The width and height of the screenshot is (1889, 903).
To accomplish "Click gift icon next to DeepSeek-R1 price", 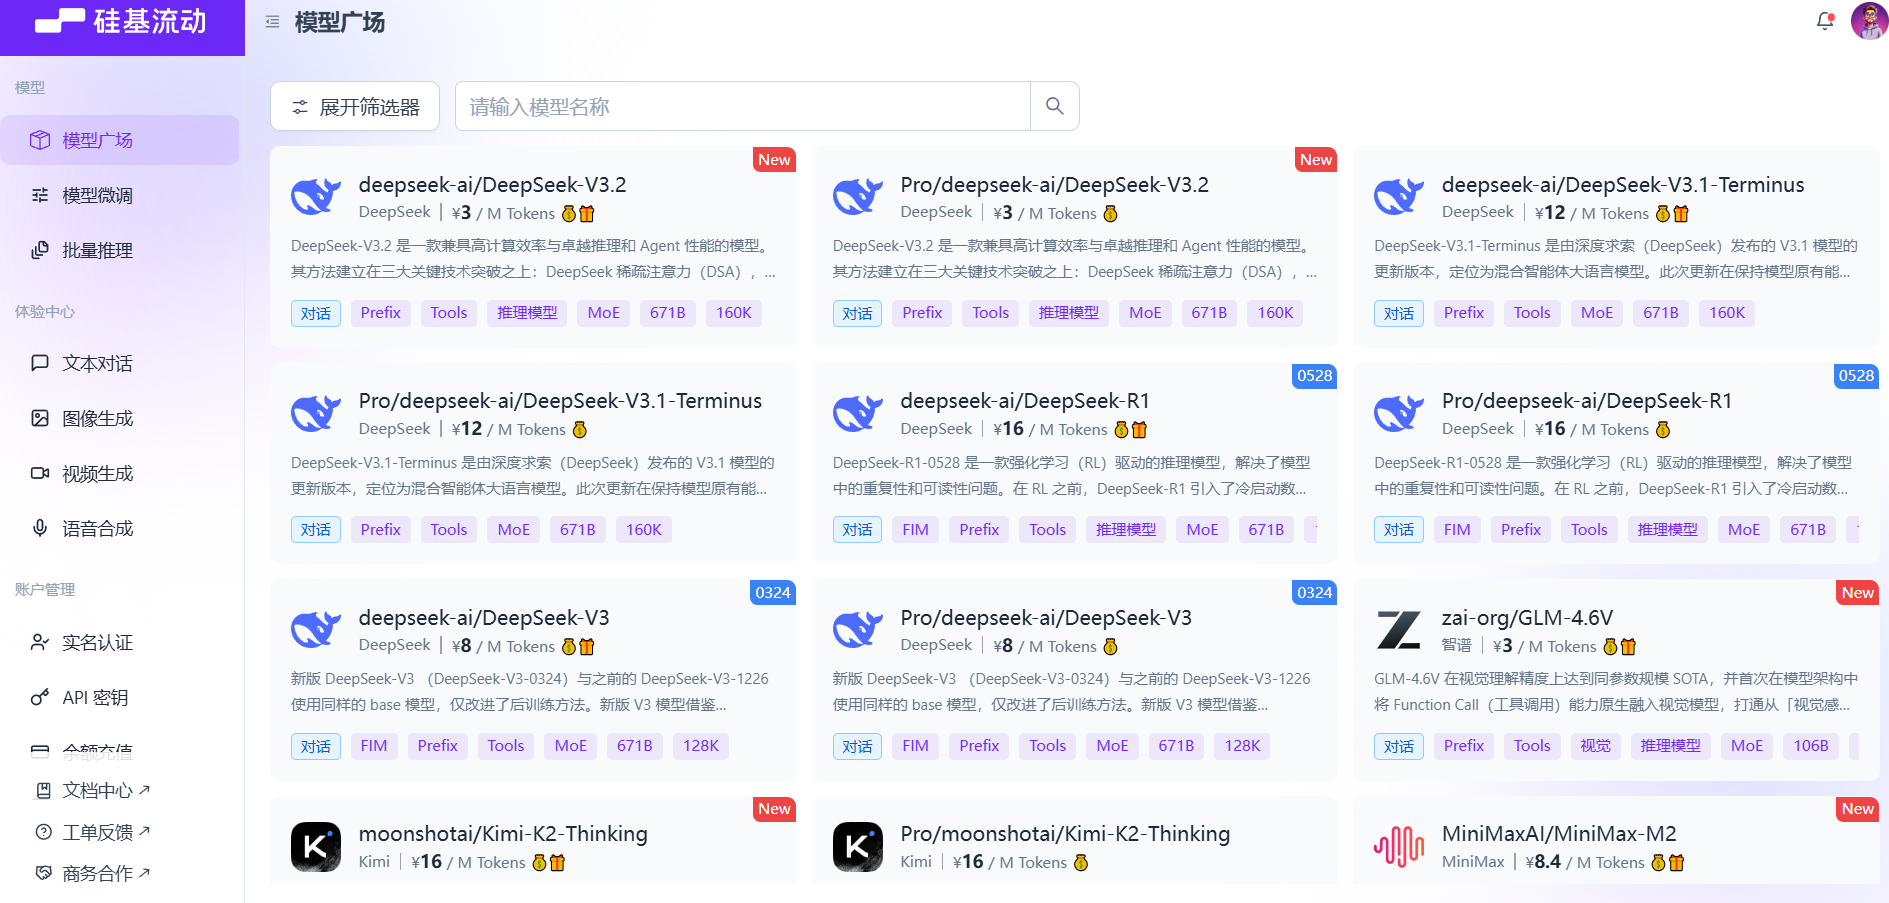I will coord(1139,430).
